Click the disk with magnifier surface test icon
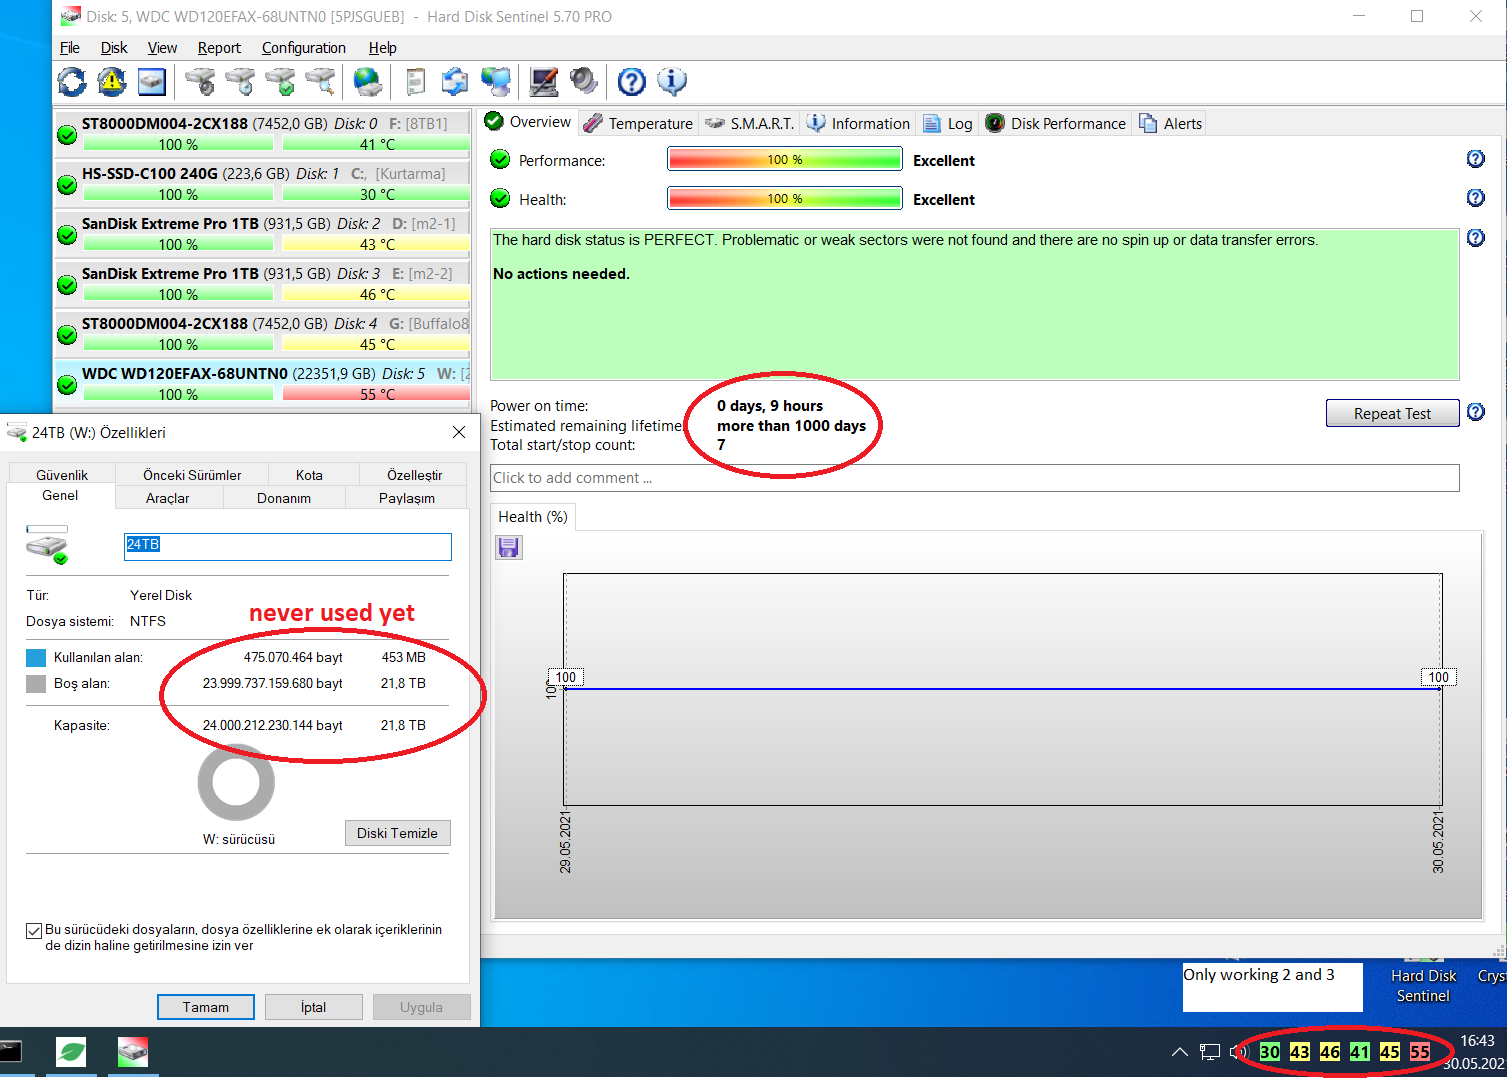 (320, 81)
